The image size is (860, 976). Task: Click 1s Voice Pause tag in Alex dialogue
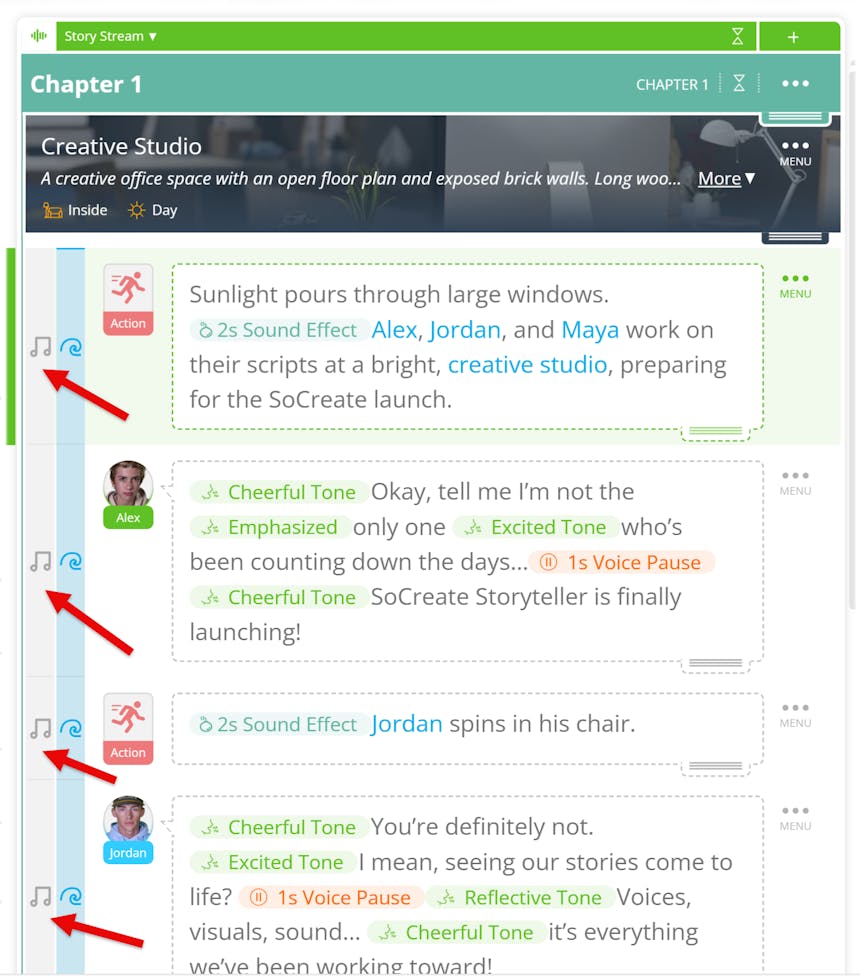[622, 563]
